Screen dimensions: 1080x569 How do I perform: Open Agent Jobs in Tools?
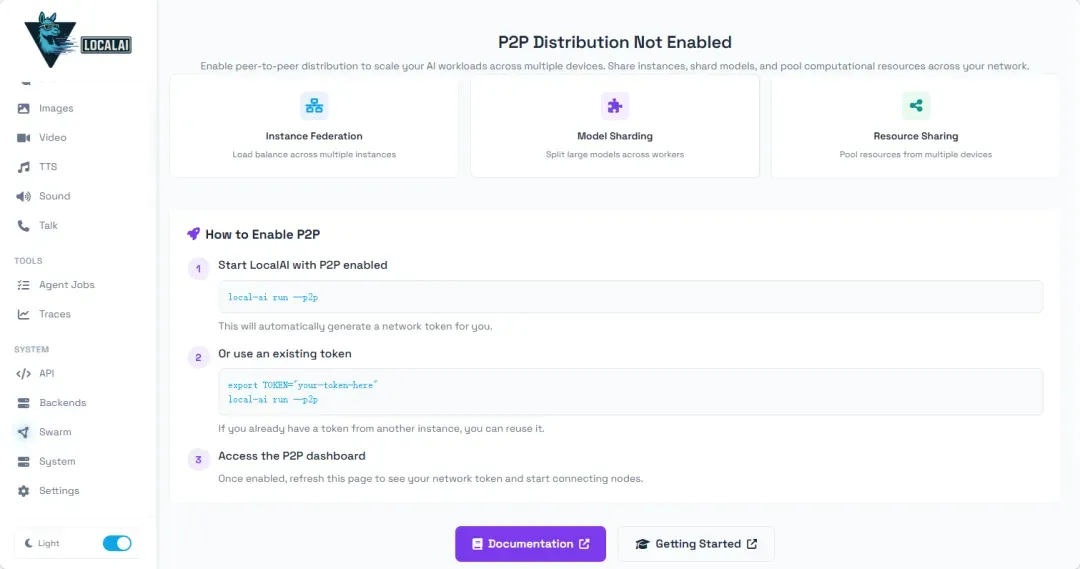[66, 285]
